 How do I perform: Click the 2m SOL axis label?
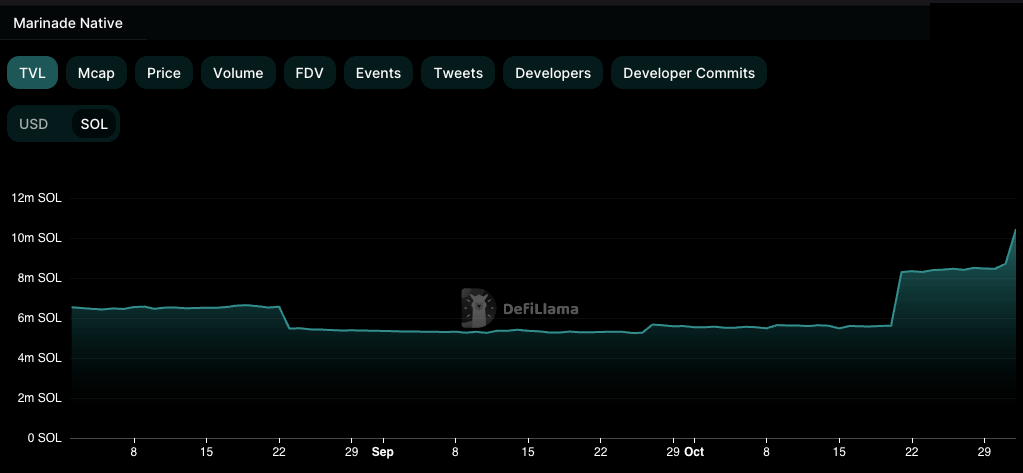coord(39,398)
